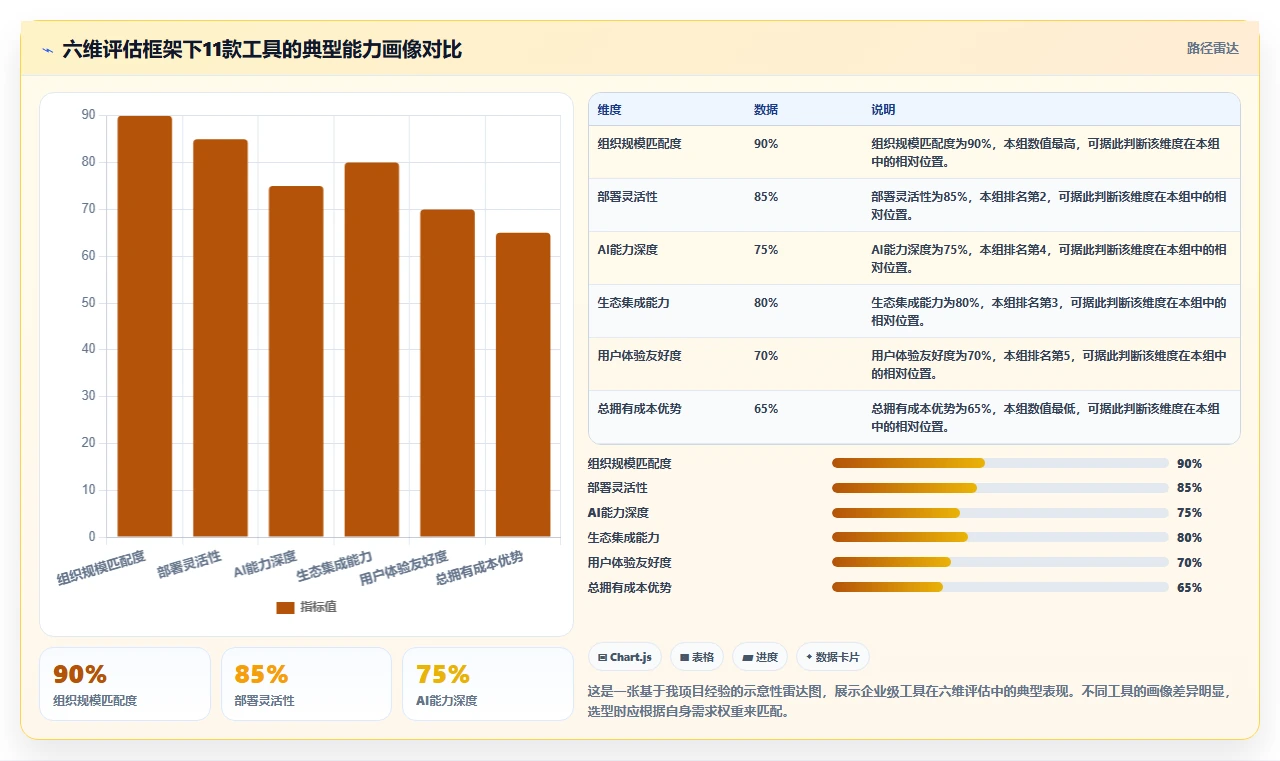The image size is (1280, 761).
Task: Click the 70% value in table
Action: (x=766, y=356)
